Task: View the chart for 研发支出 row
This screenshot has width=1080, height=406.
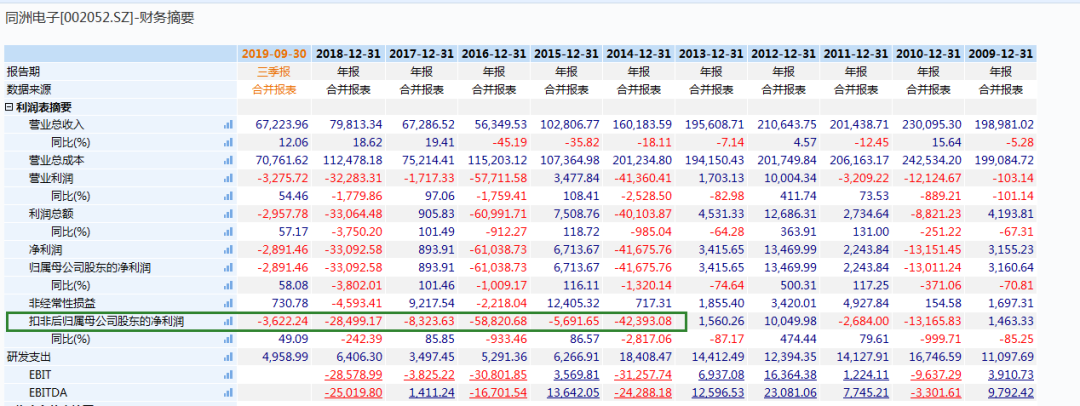Action: pos(228,357)
